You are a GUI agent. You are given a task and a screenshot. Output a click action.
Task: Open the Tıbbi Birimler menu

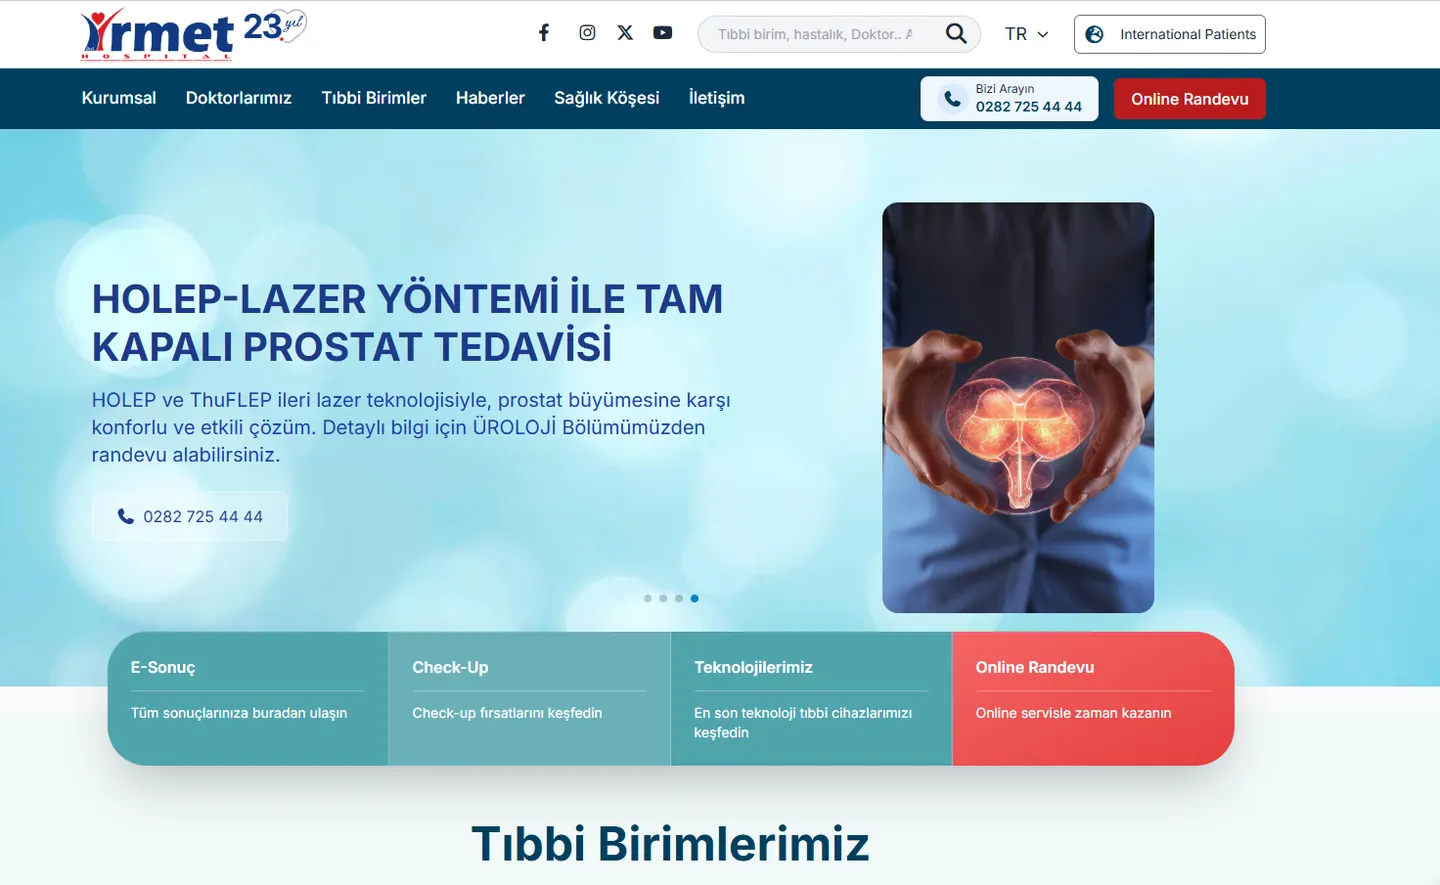[374, 98]
